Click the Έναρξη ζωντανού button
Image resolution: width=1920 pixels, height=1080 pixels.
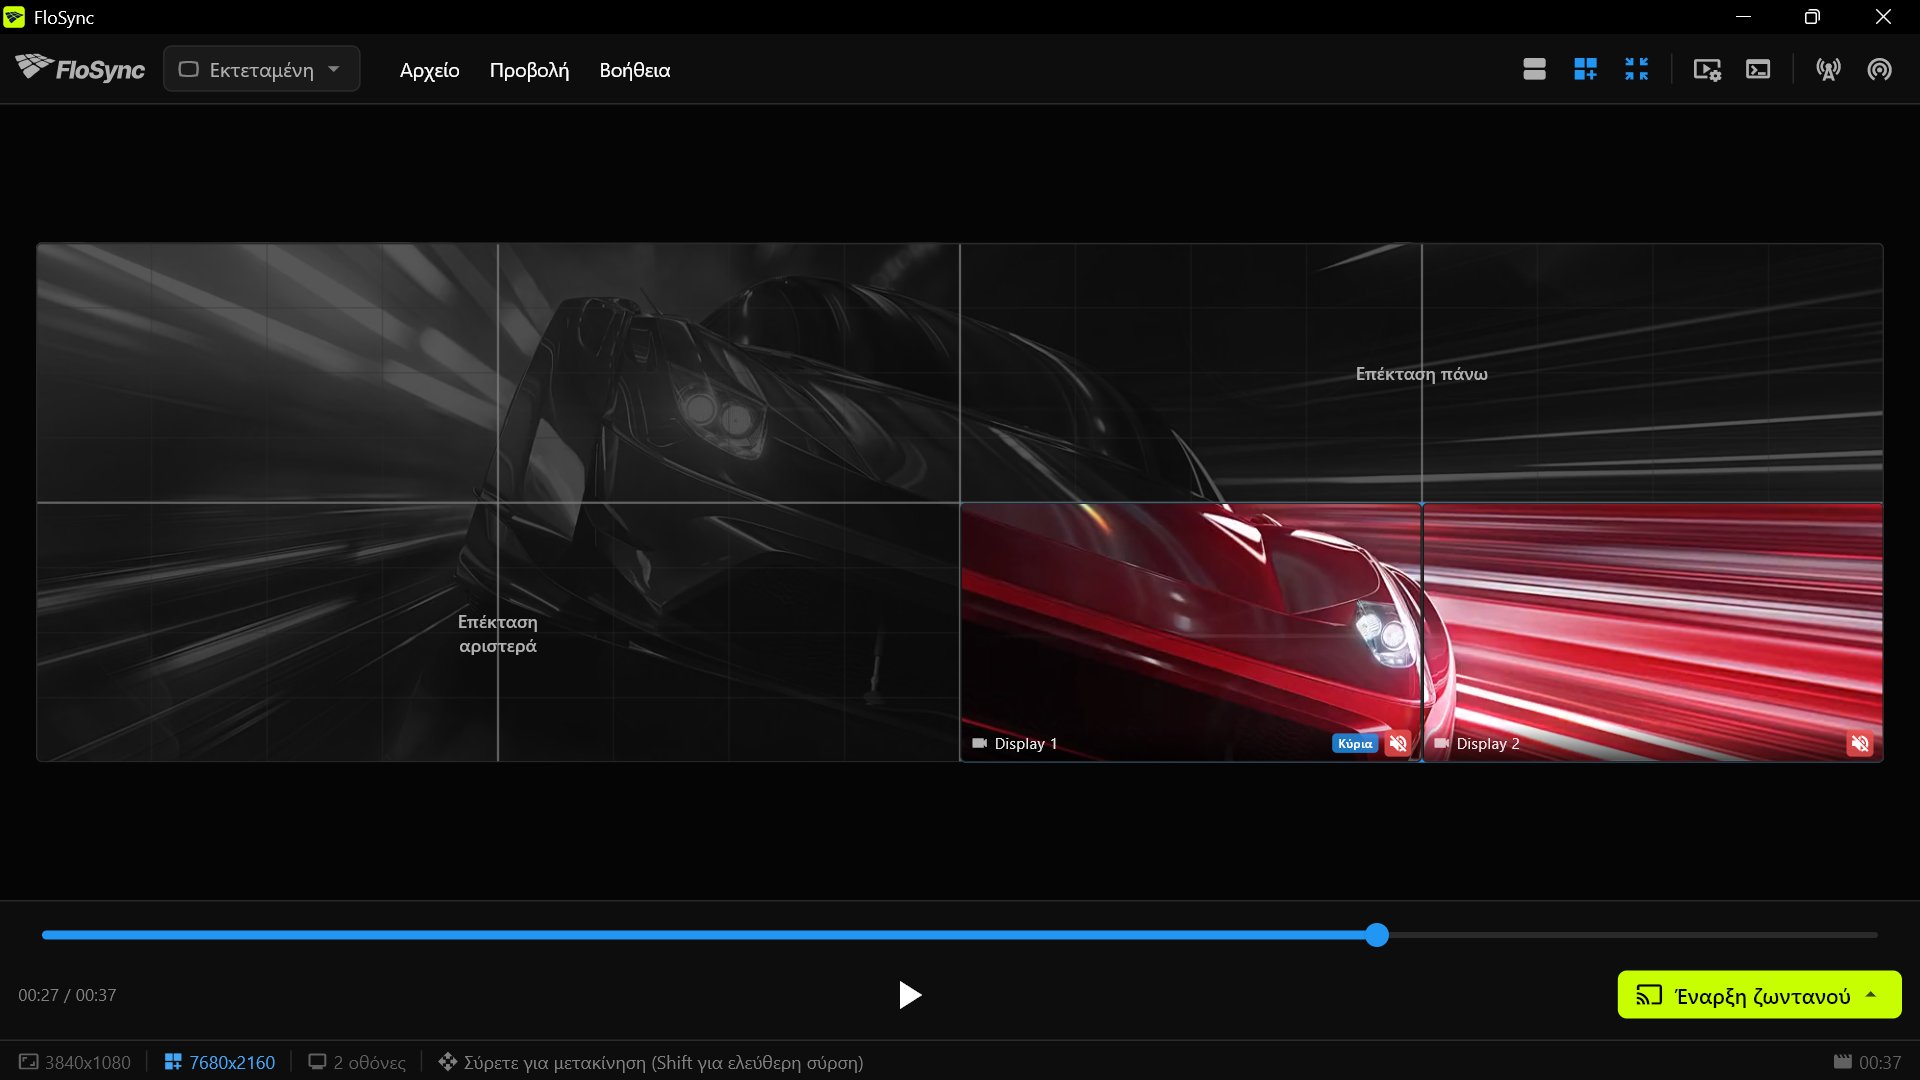pyautogui.click(x=1760, y=995)
